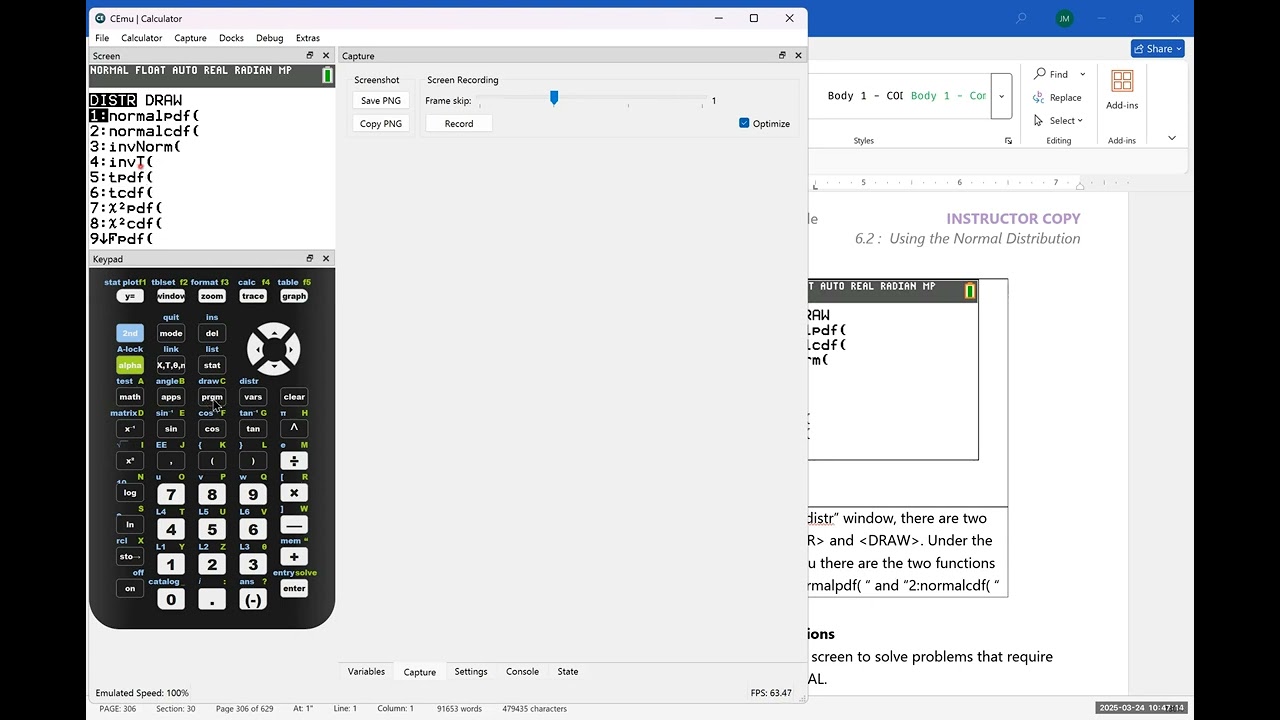Close the Keypad dock panel
1280x720 pixels.
pyautogui.click(x=326, y=259)
